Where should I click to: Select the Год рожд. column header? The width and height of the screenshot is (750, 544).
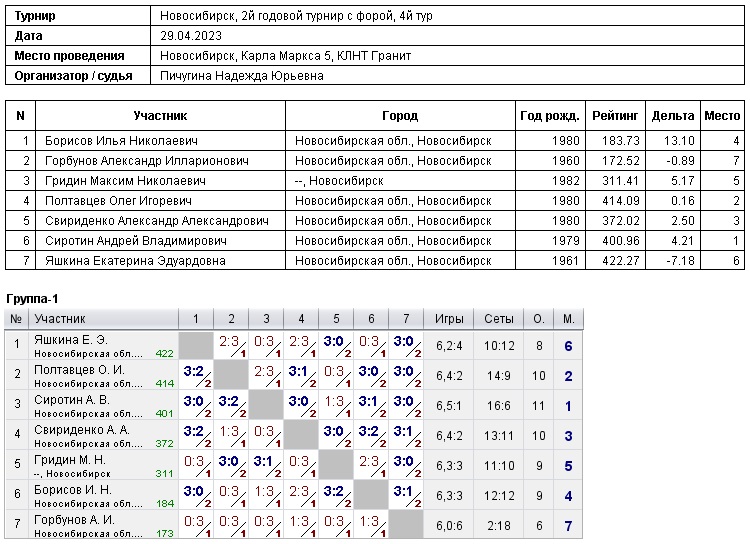click(549, 116)
